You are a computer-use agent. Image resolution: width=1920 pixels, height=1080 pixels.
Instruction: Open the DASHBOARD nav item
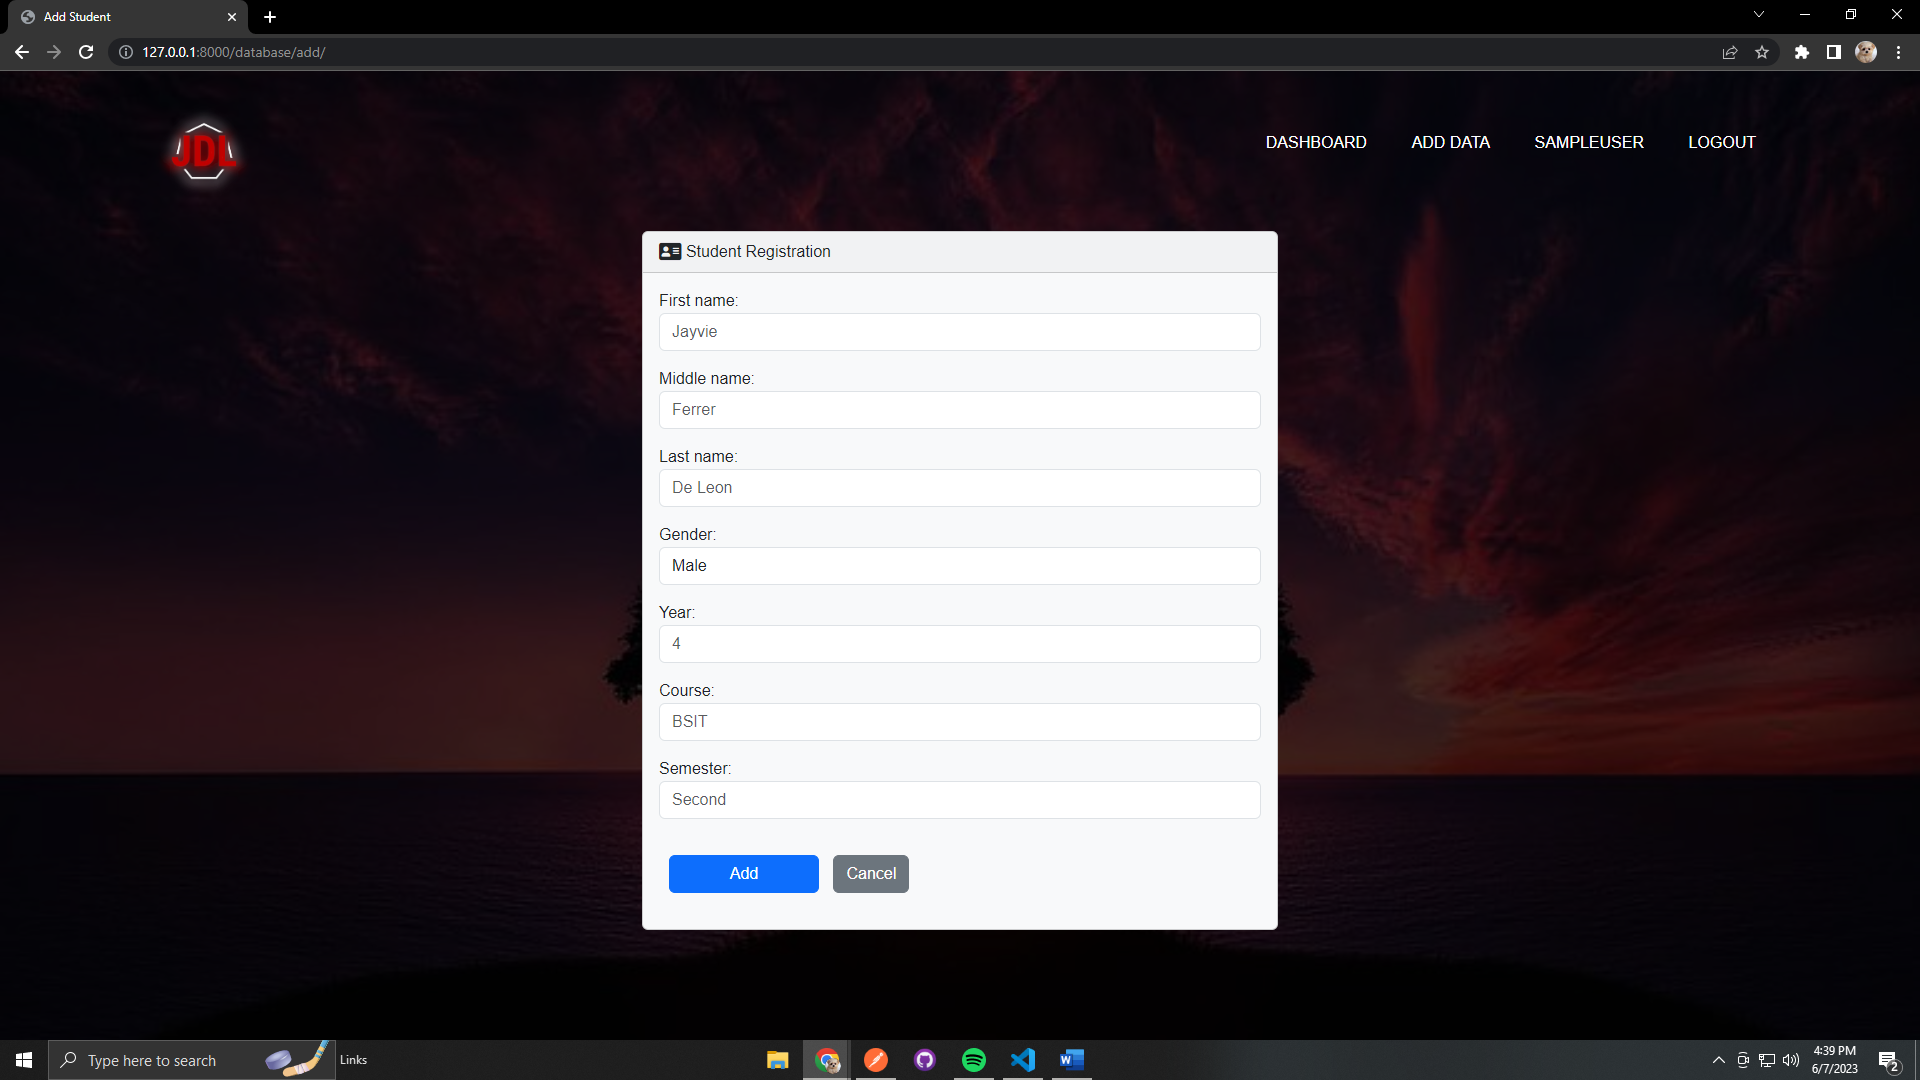pos(1315,142)
